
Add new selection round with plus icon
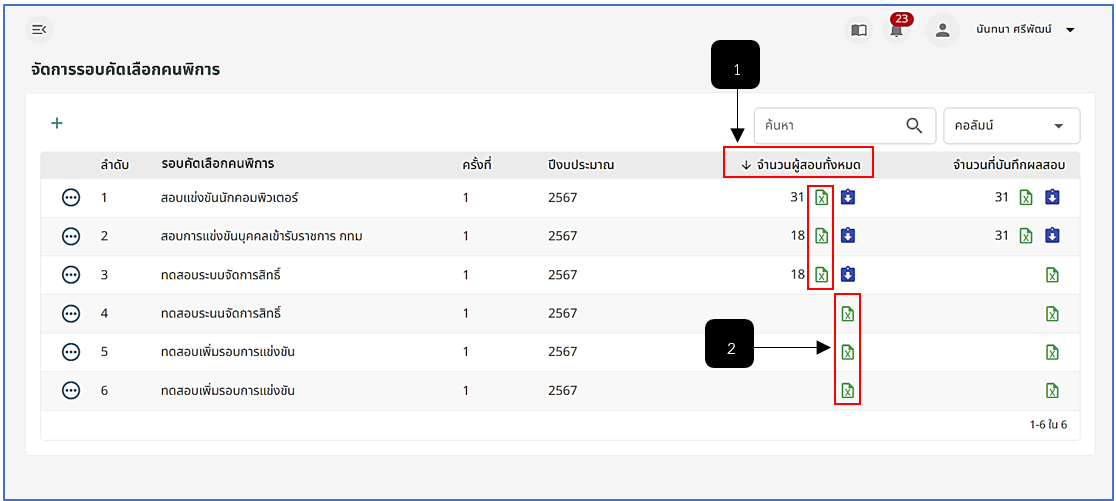[x=57, y=123]
